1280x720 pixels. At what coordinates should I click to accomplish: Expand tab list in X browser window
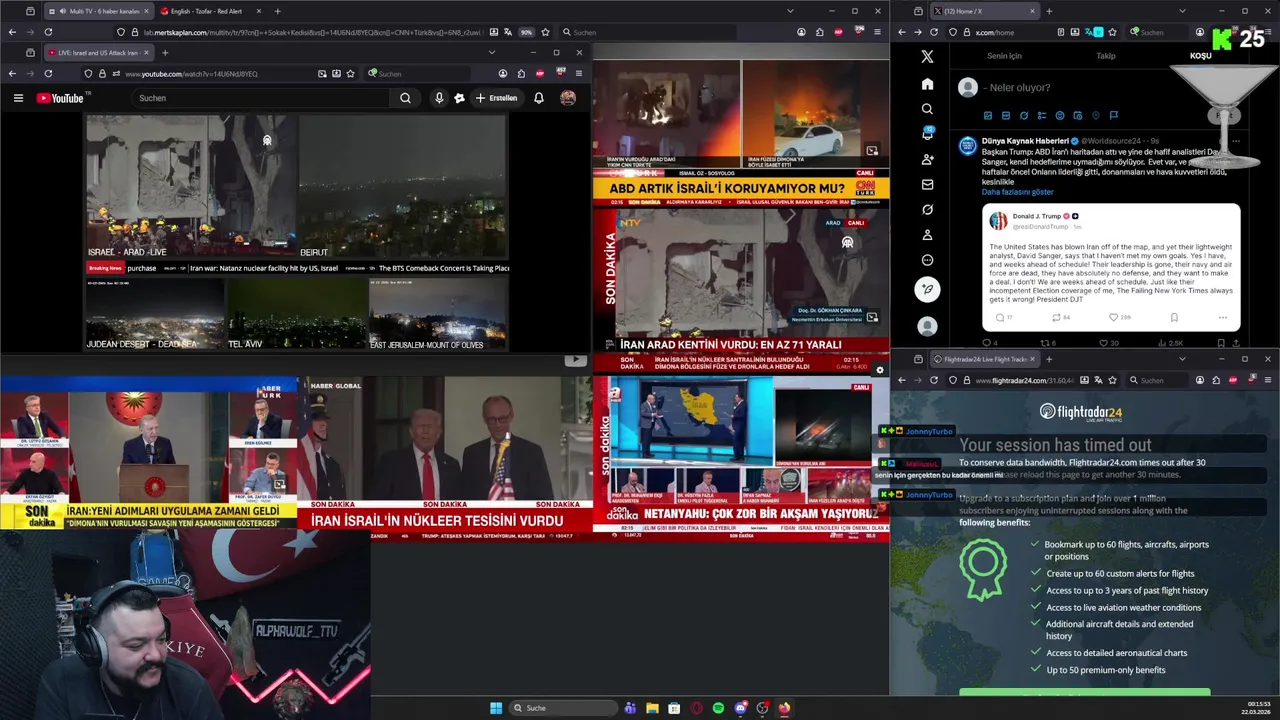[1182, 11]
